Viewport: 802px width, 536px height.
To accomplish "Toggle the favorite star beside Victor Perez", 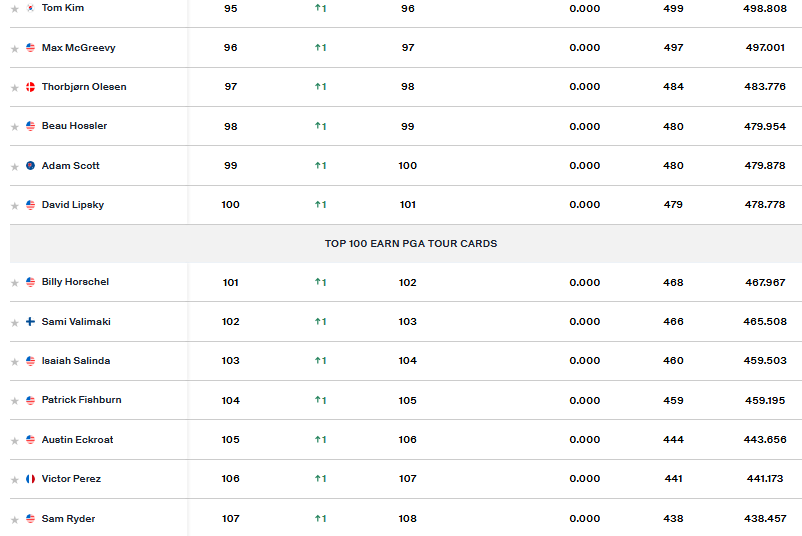I will 14,480.
